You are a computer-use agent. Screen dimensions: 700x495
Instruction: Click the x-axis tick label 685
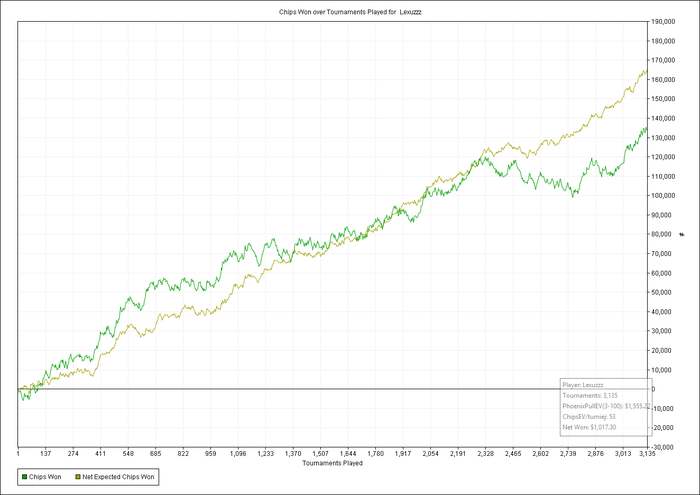155,453
